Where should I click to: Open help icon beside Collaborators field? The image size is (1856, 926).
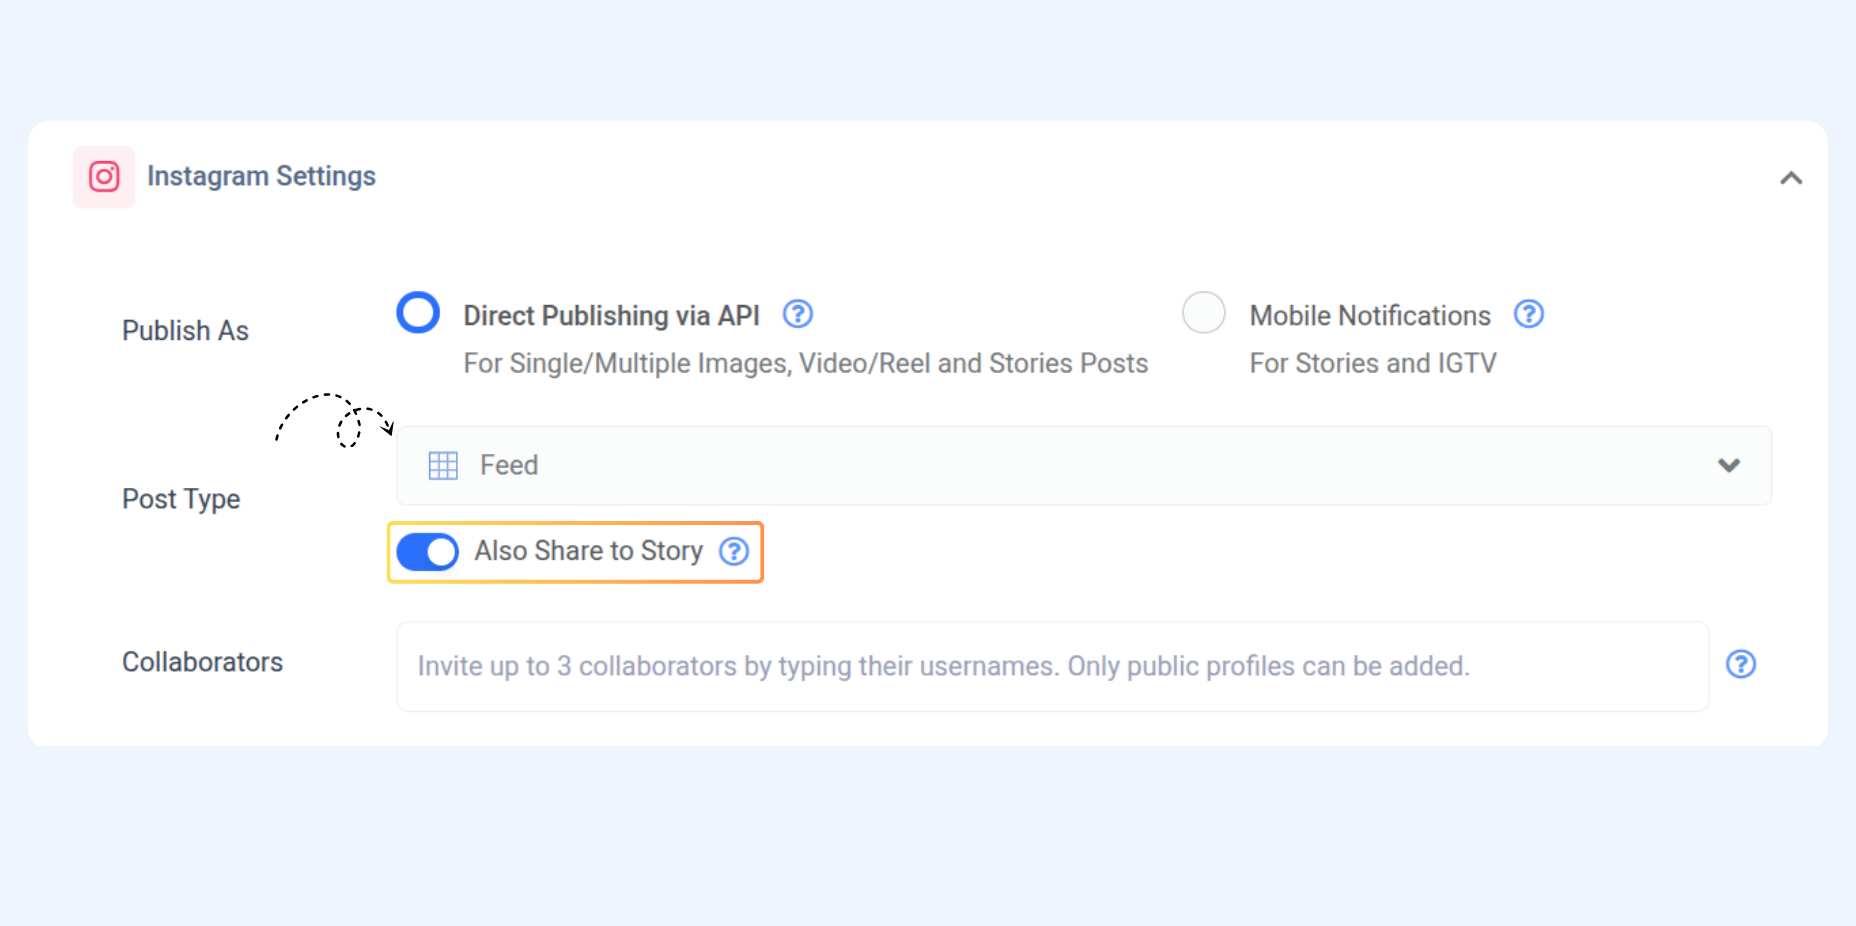(1740, 665)
